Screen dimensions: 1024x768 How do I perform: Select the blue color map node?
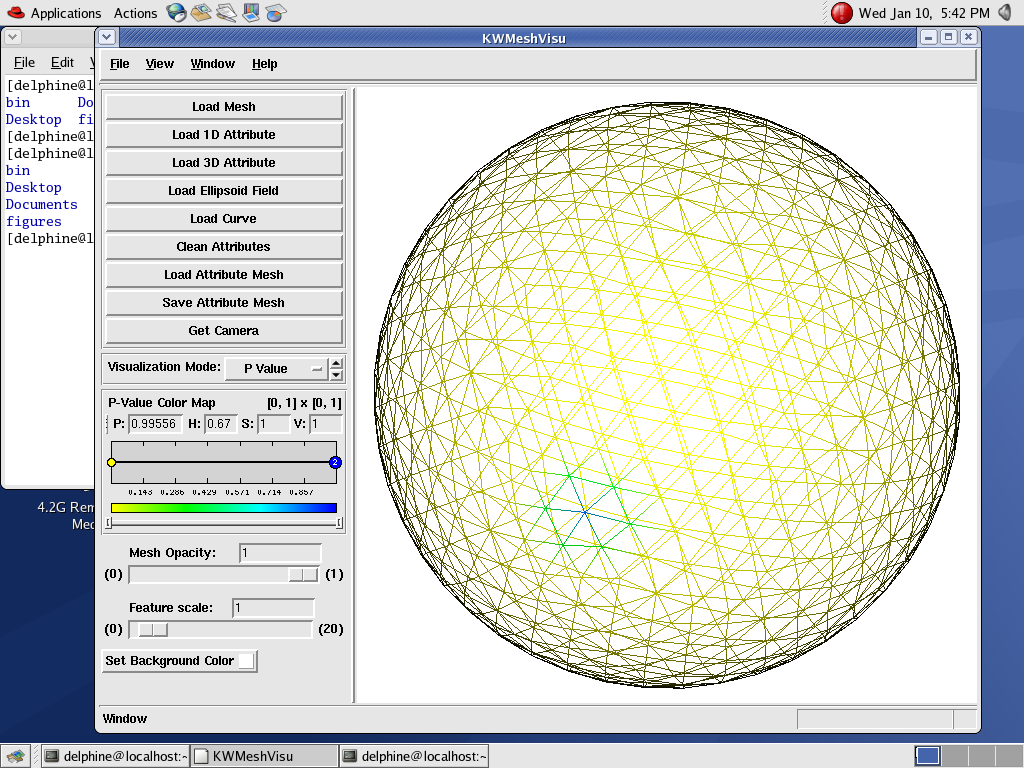(x=335, y=462)
